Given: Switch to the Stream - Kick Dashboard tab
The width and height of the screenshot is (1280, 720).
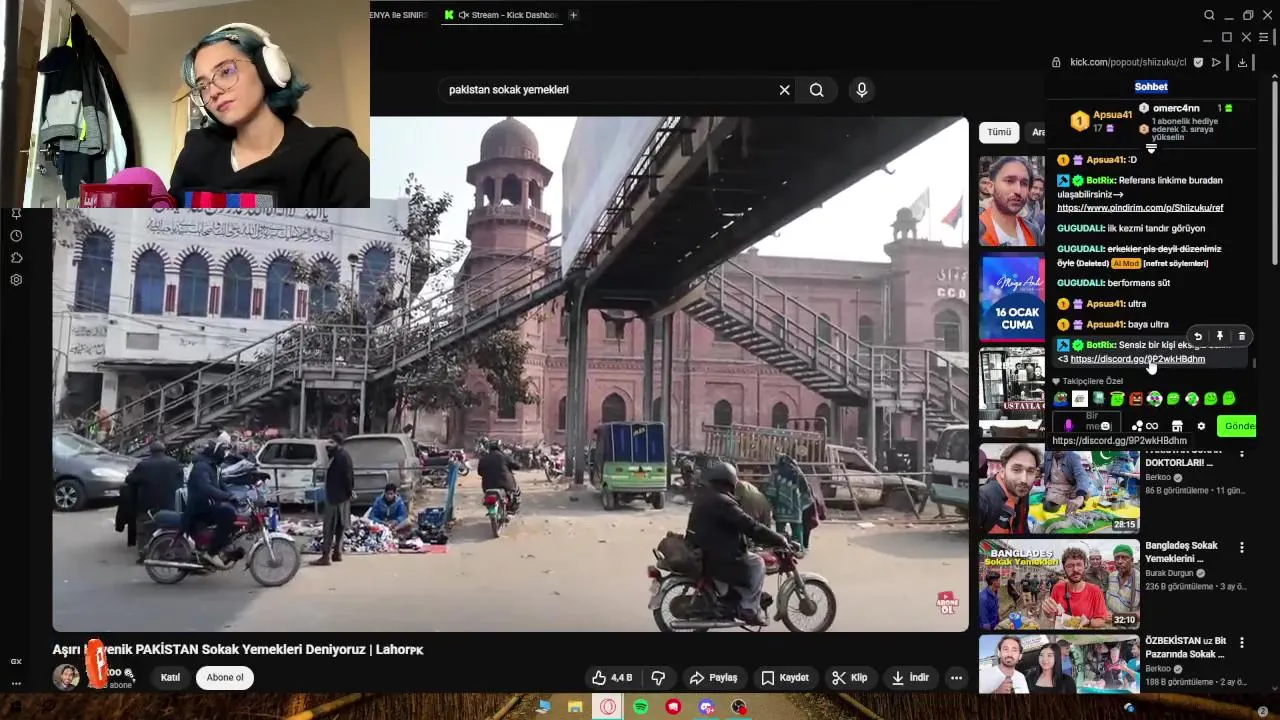Looking at the screenshot, I should (501, 15).
